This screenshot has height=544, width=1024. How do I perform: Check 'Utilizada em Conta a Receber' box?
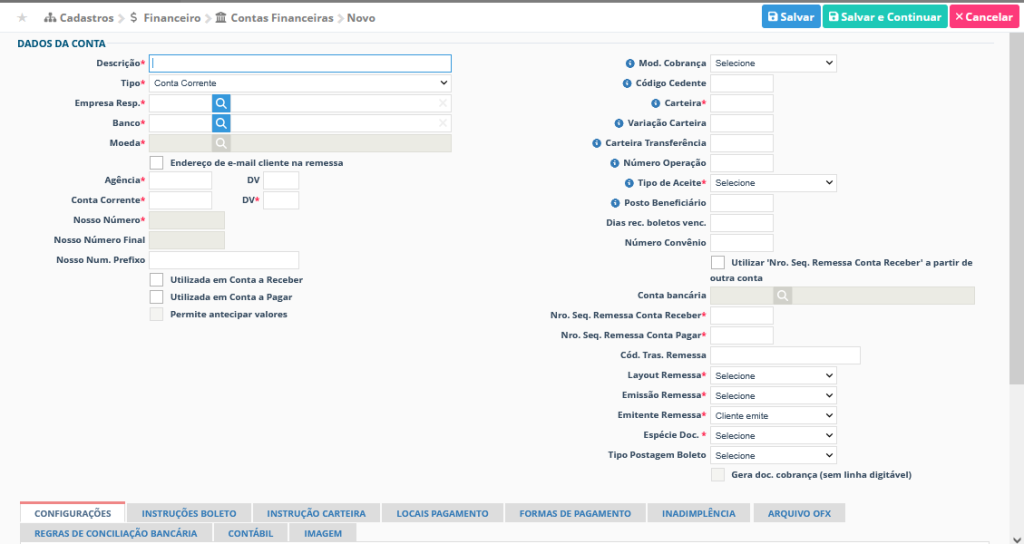coord(156,280)
